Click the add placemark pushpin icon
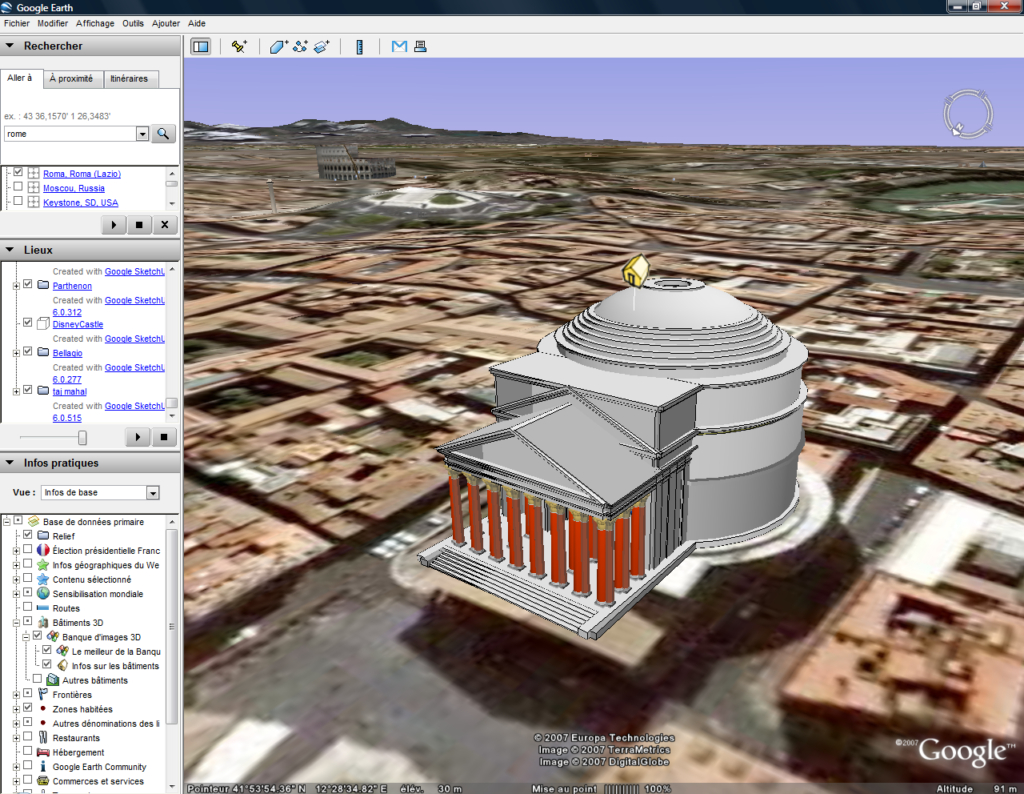Viewport: 1024px width, 794px height. 238,46
